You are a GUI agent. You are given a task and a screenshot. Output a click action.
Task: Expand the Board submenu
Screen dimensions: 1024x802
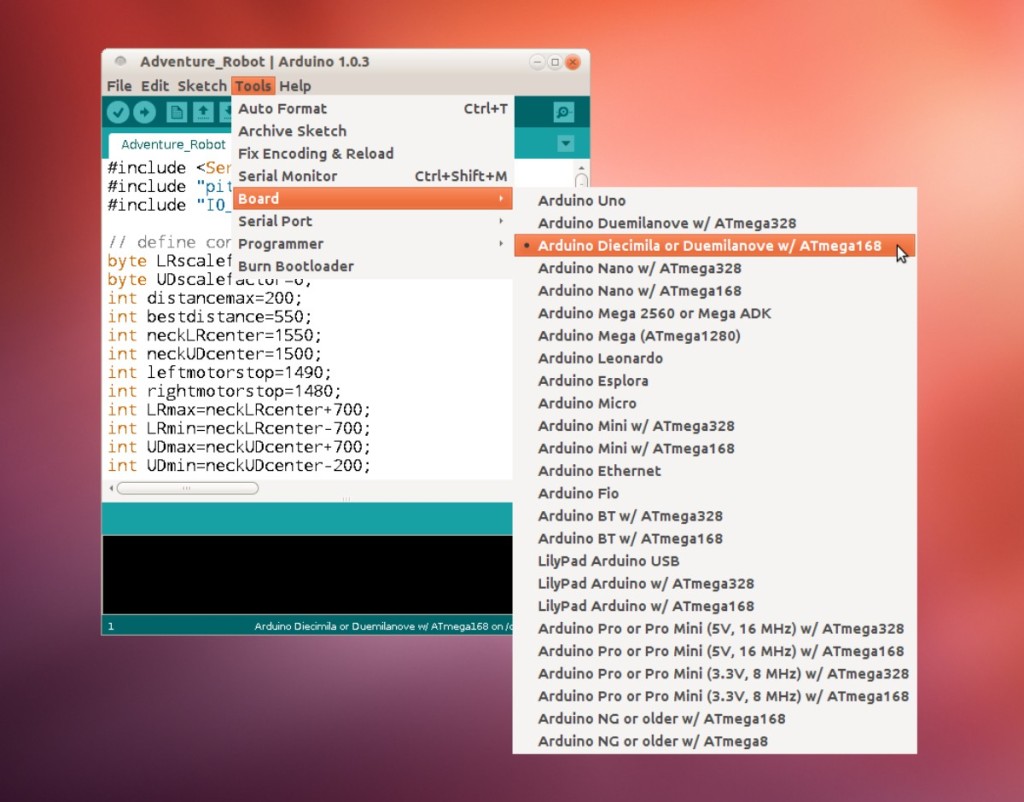pyautogui.click(x=373, y=199)
